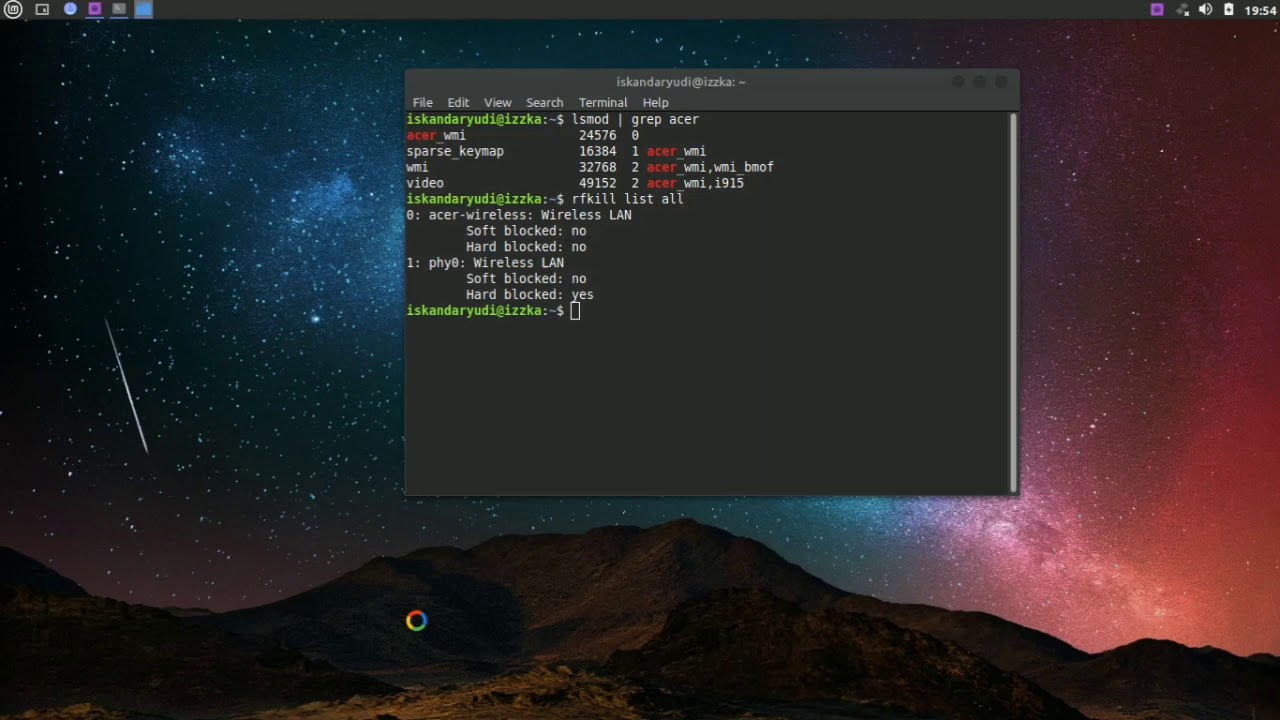Open the Help menu in terminal
This screenshot has width=1280, height=720.
[655, 102]
